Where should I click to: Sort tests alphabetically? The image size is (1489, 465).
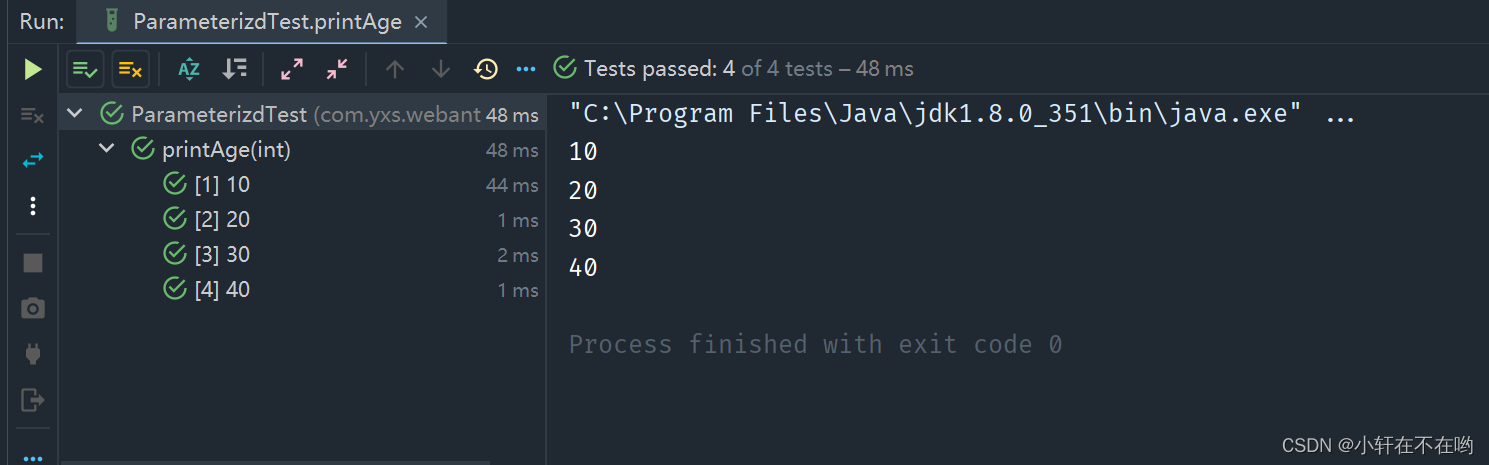189,69
